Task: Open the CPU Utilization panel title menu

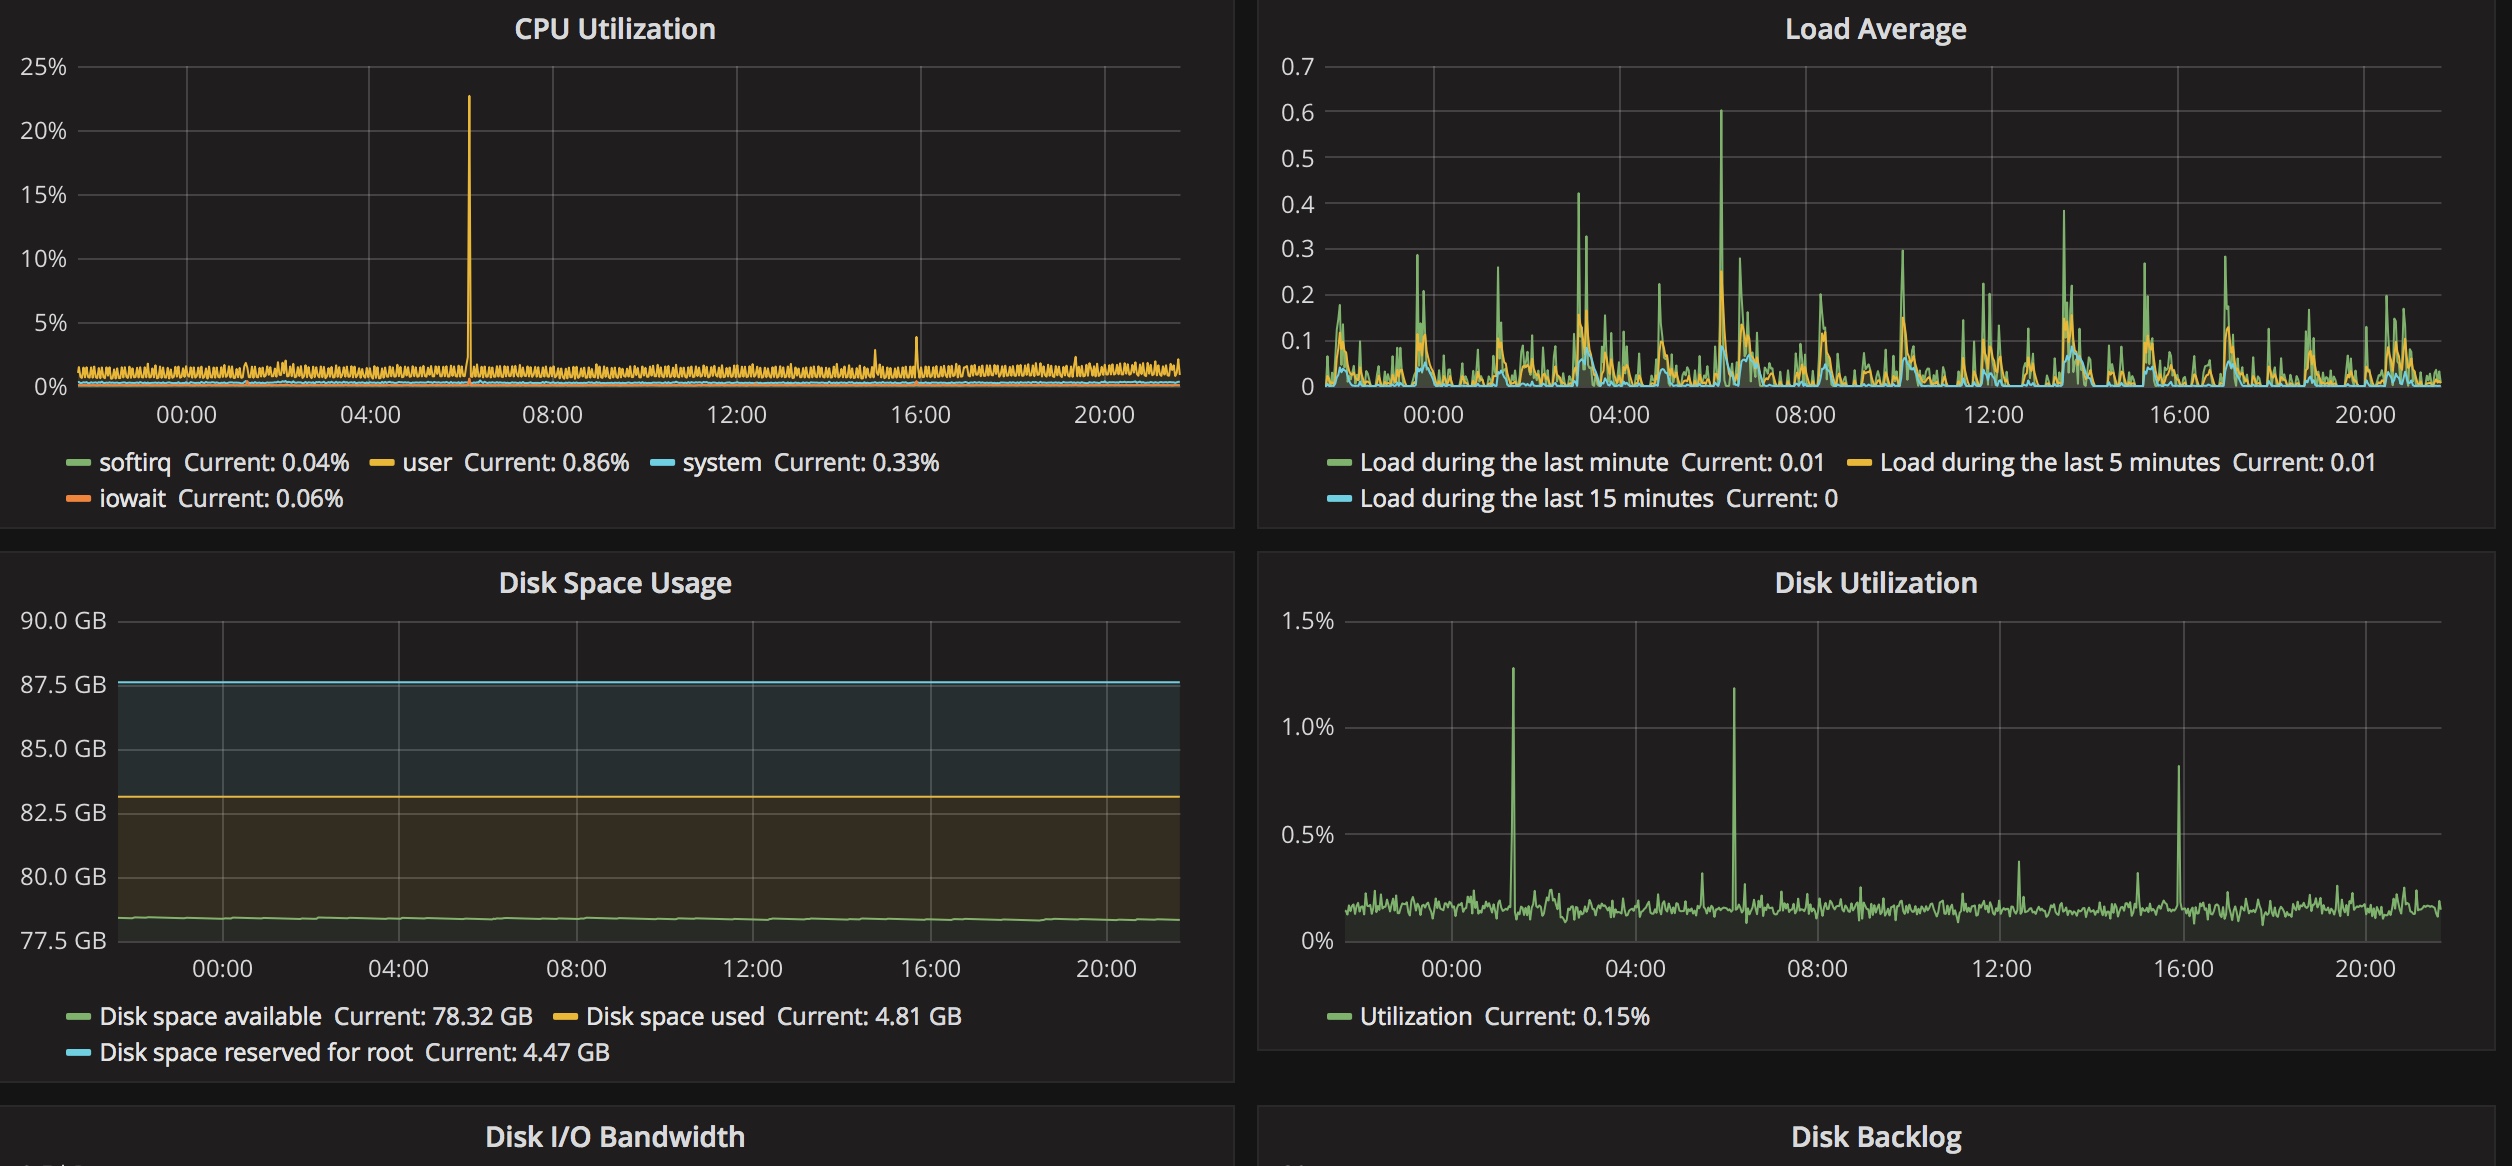Action: 615,29
